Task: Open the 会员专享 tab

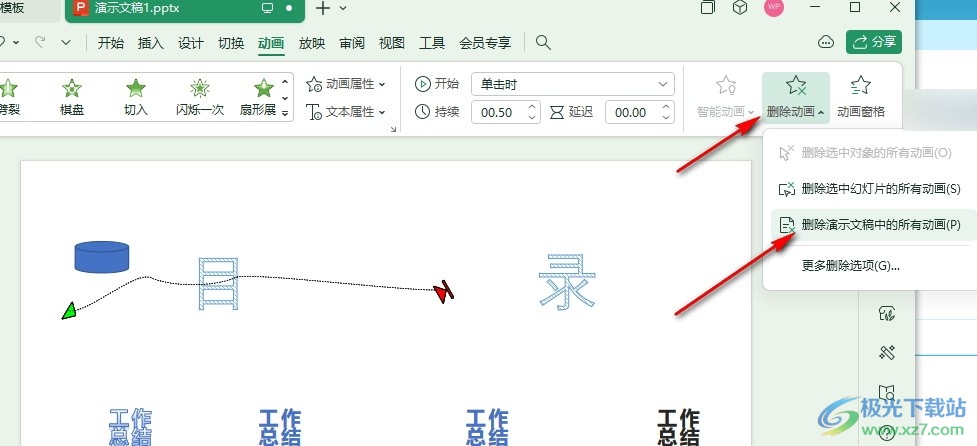Action: (x=485, y=43)
